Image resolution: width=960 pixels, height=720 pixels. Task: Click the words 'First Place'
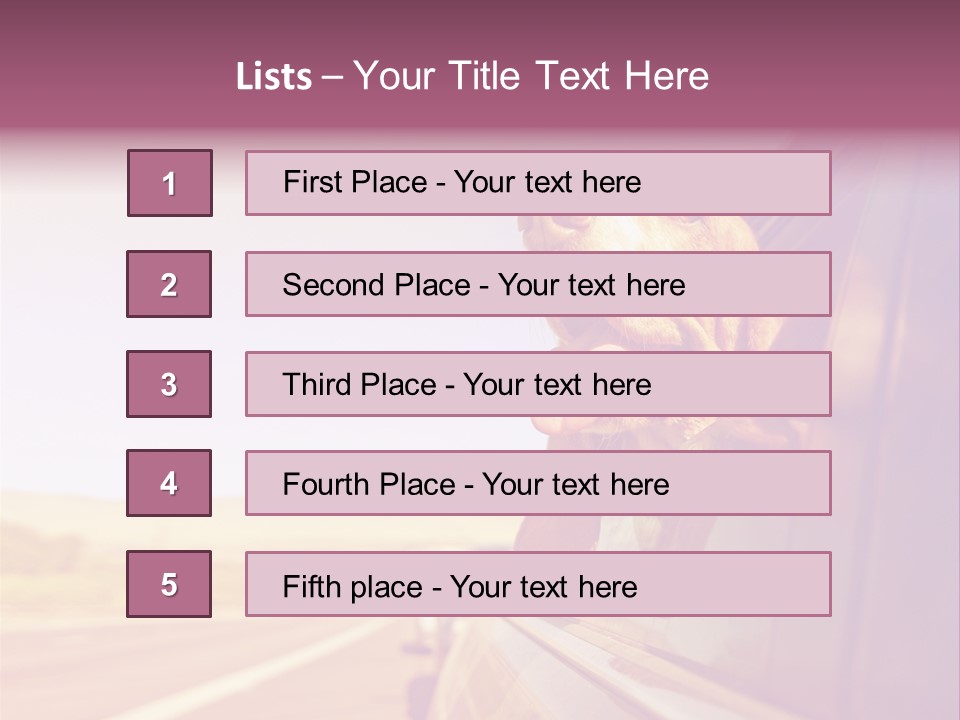coord(355,182)
